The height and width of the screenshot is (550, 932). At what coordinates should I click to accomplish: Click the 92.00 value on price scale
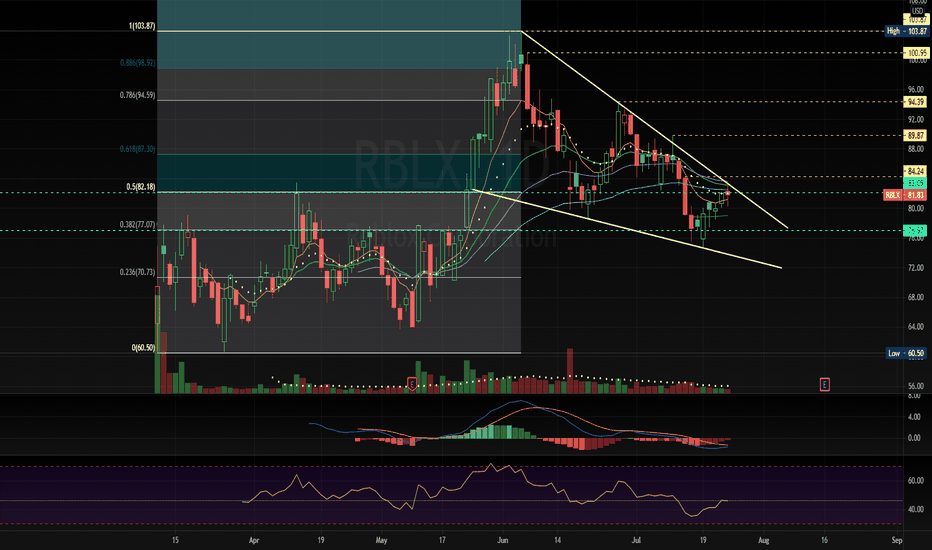[916, 120]
